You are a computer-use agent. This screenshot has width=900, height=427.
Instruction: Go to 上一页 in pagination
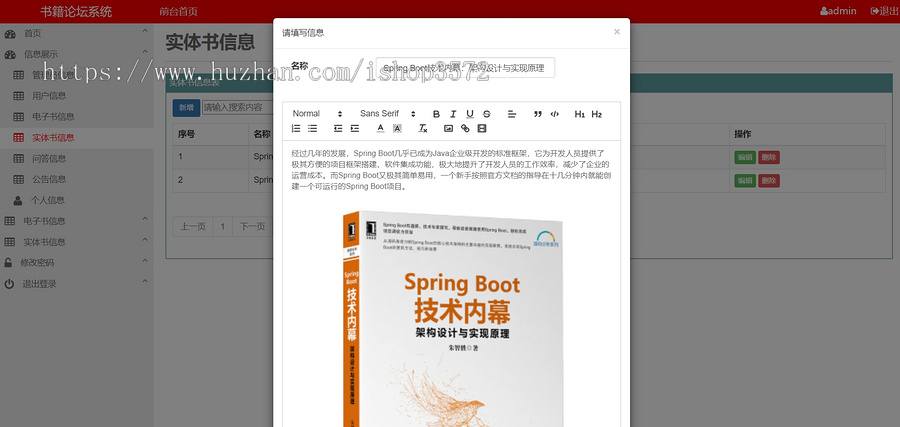[x=193, y=227]
